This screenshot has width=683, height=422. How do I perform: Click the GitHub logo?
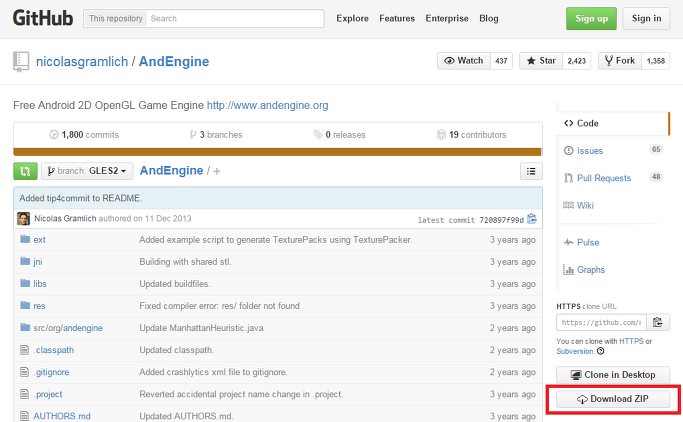(x=43, y=18)
